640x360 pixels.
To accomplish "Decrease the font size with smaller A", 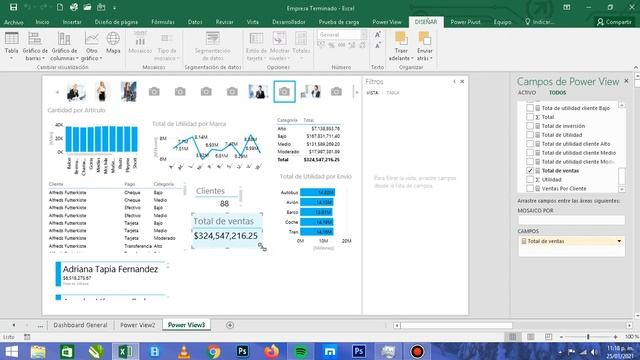I will [378, 45].
